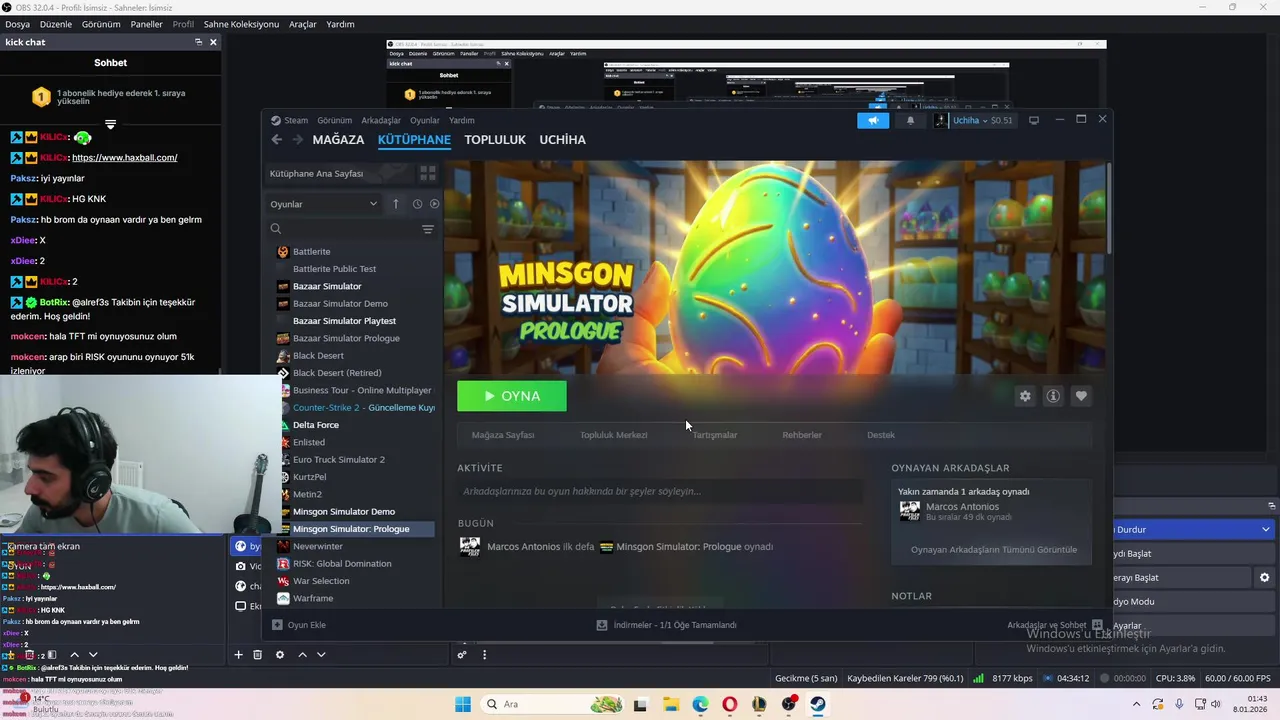Switch library to grid collections view
The width and height of the screenshot is (1280, 720).
(428, 173)
